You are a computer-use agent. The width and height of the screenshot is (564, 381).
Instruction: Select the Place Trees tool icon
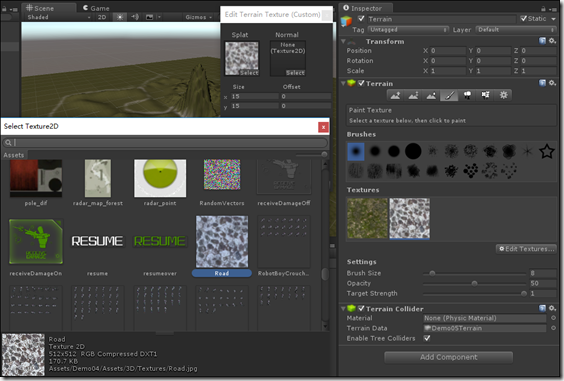[x=467, y=95]
